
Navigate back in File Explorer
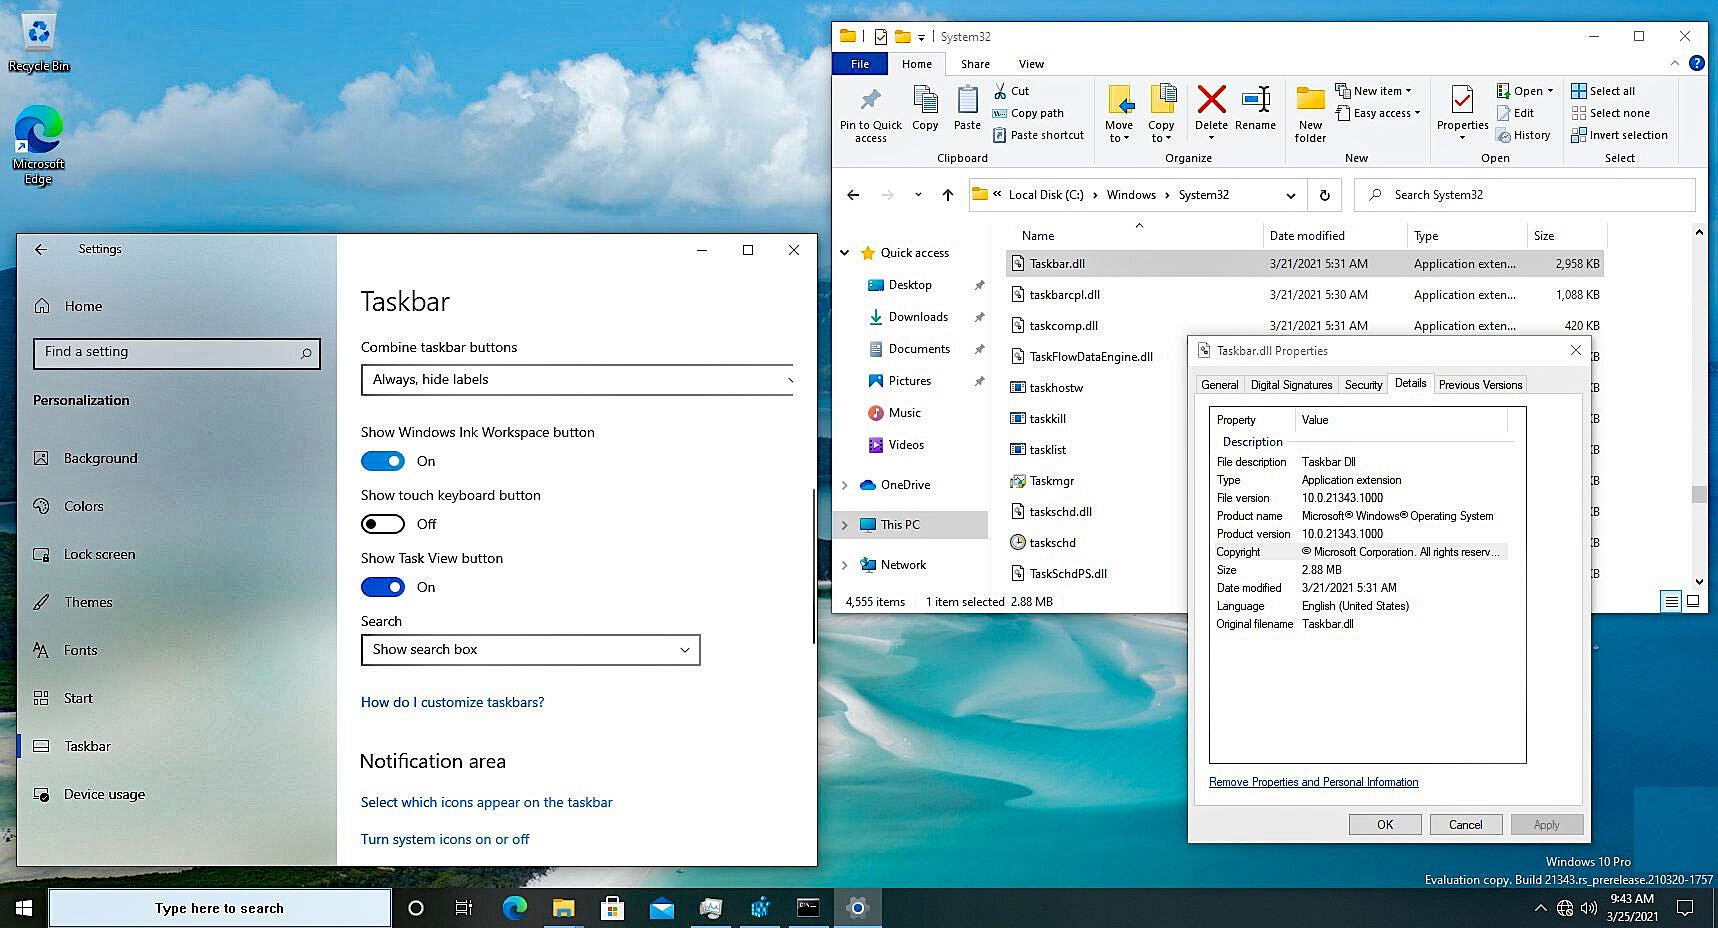853,195
